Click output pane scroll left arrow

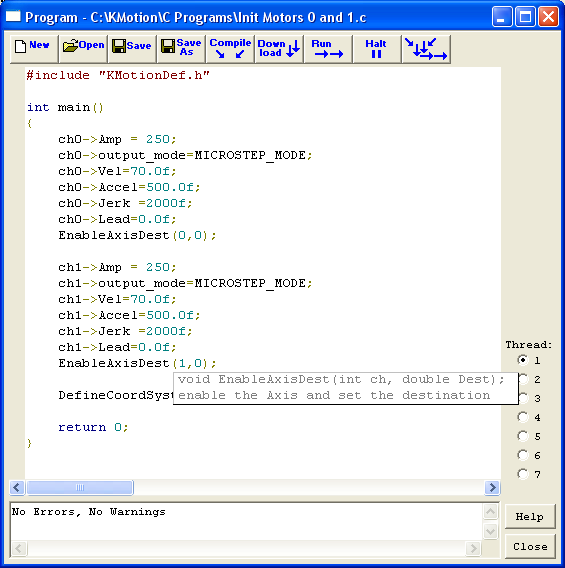tap(19, 548)
